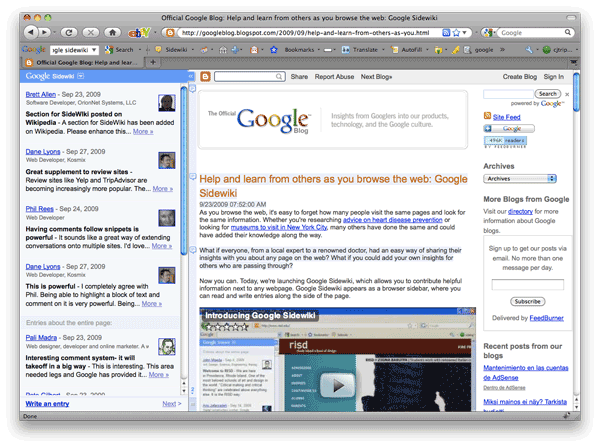Click Report Abuse in Blogger navbar
Screen dimensions: 600x444
click(334, 77)
